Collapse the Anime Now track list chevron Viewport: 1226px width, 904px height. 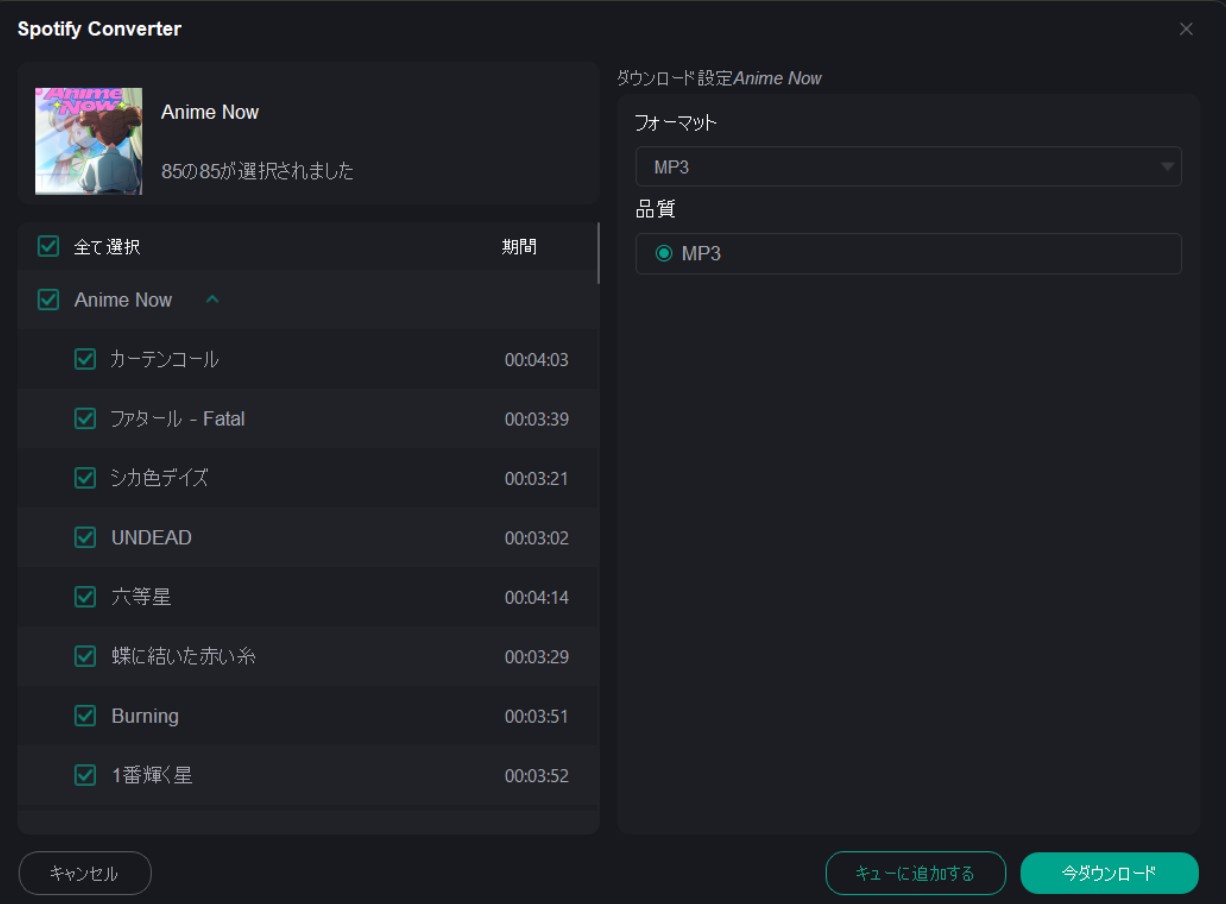[x=212, y=299]
